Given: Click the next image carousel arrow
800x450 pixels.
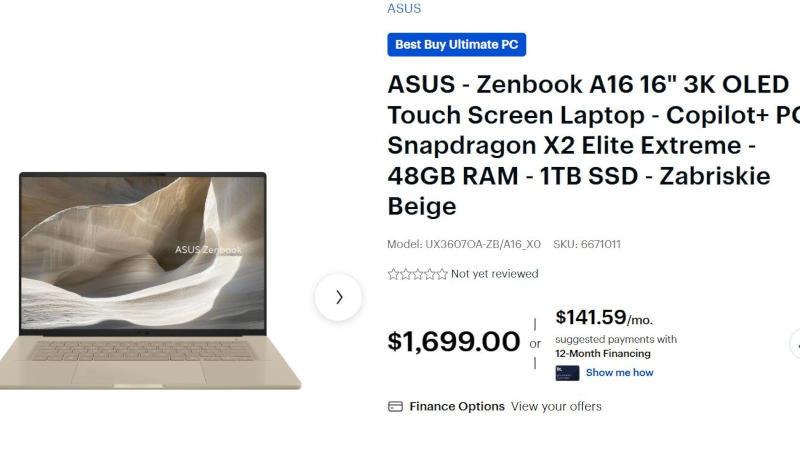Looking at the screenshot, I should pos(338,297).
